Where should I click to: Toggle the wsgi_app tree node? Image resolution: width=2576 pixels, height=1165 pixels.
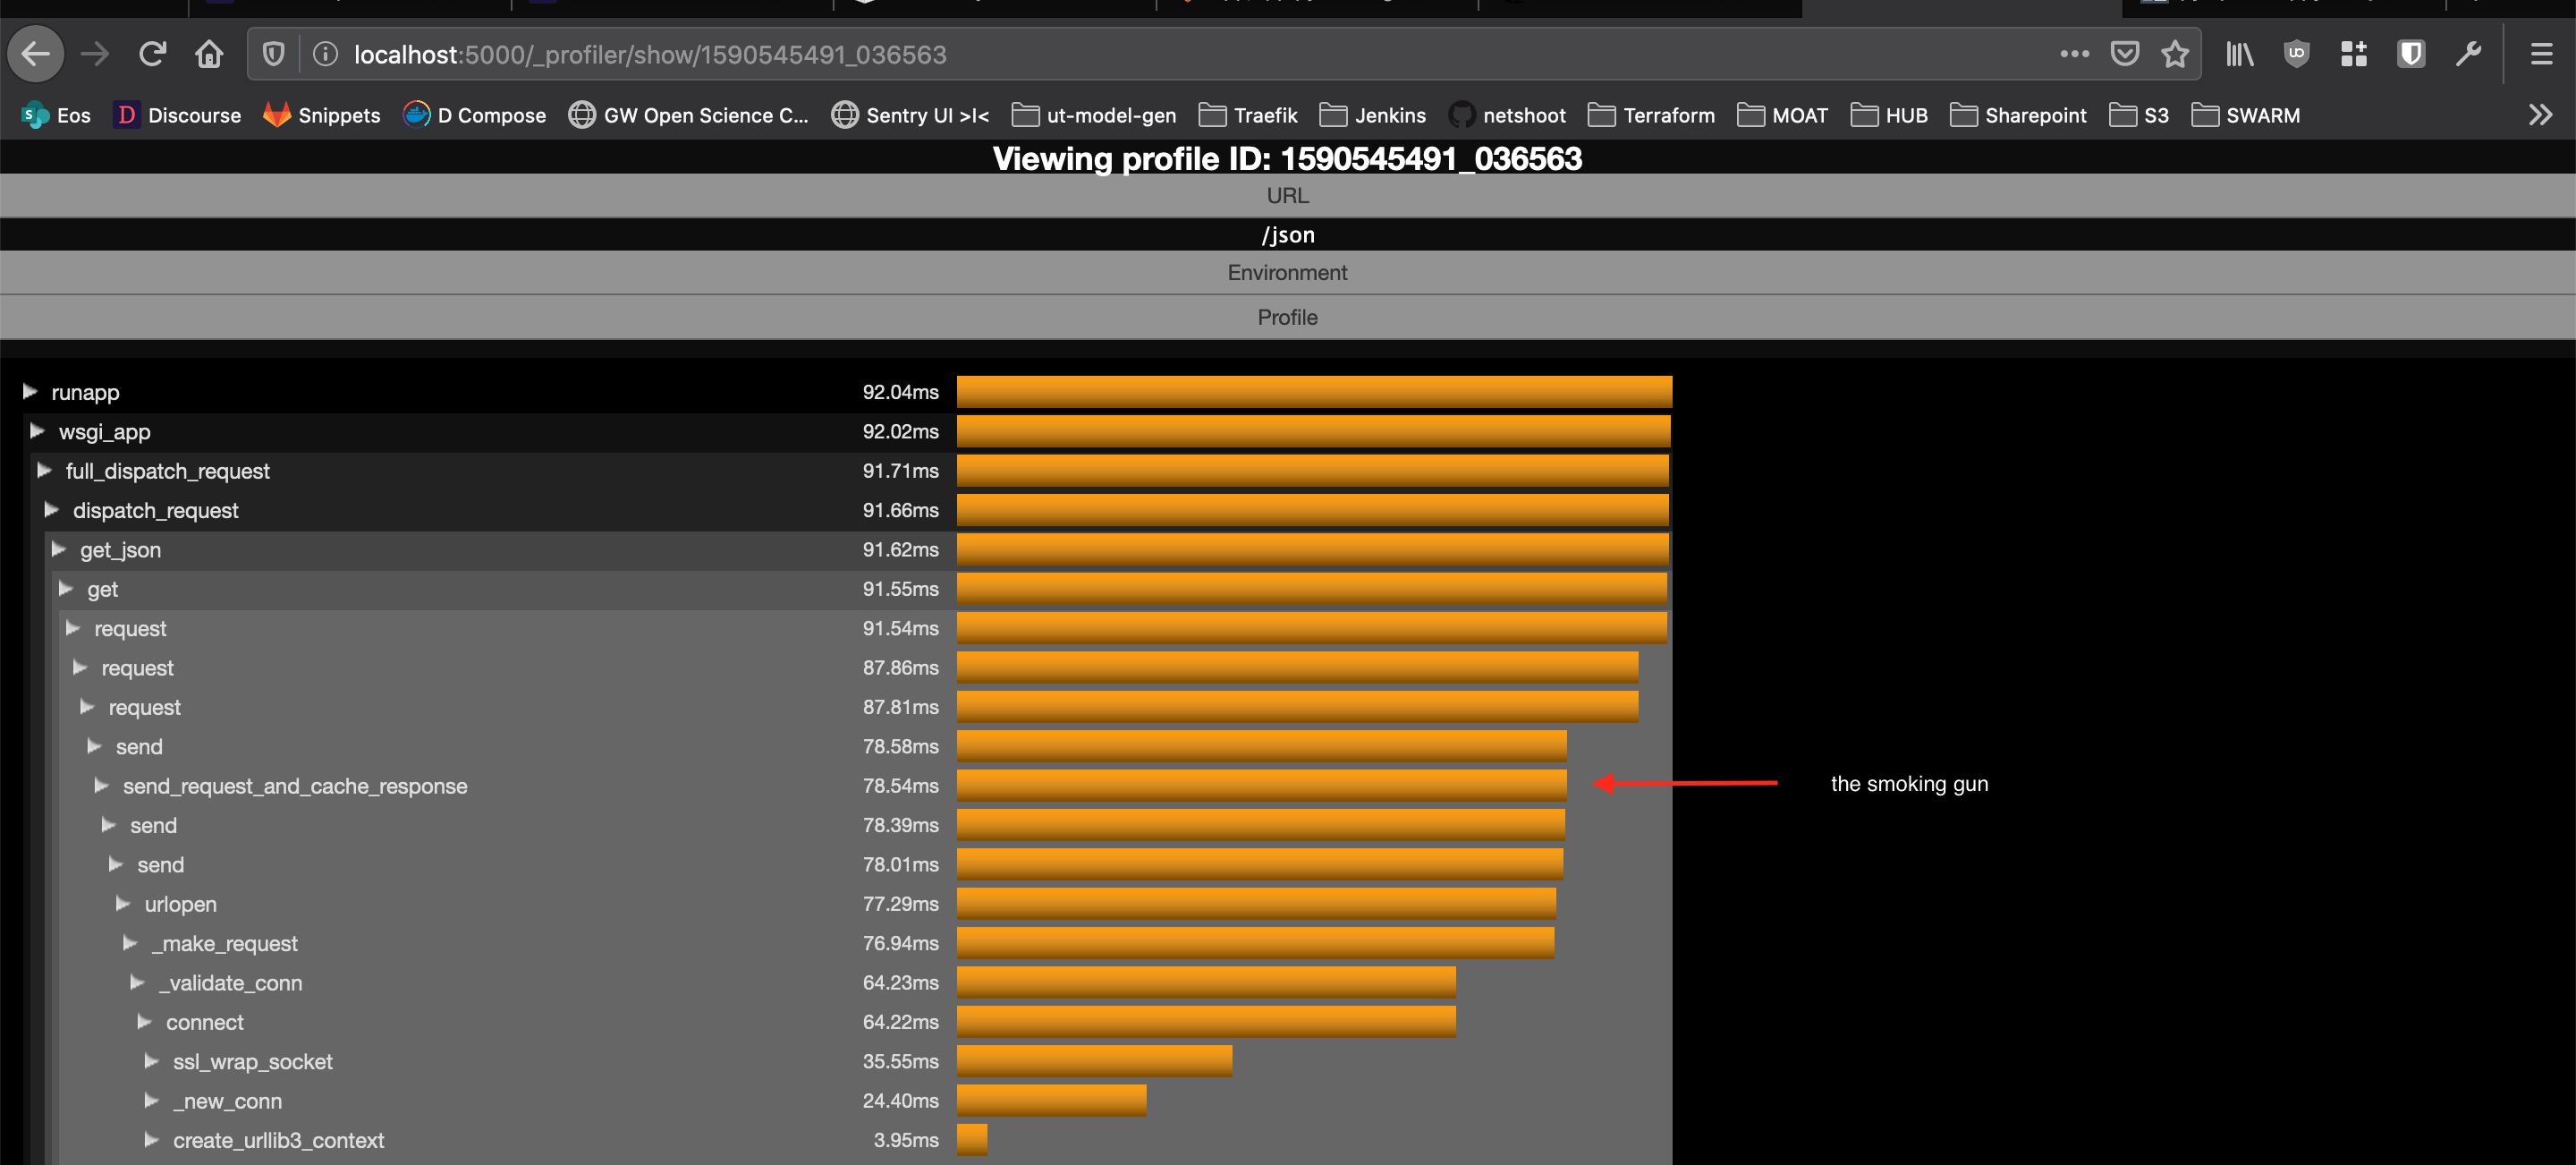pyautogui.click(x=37, y=431)
